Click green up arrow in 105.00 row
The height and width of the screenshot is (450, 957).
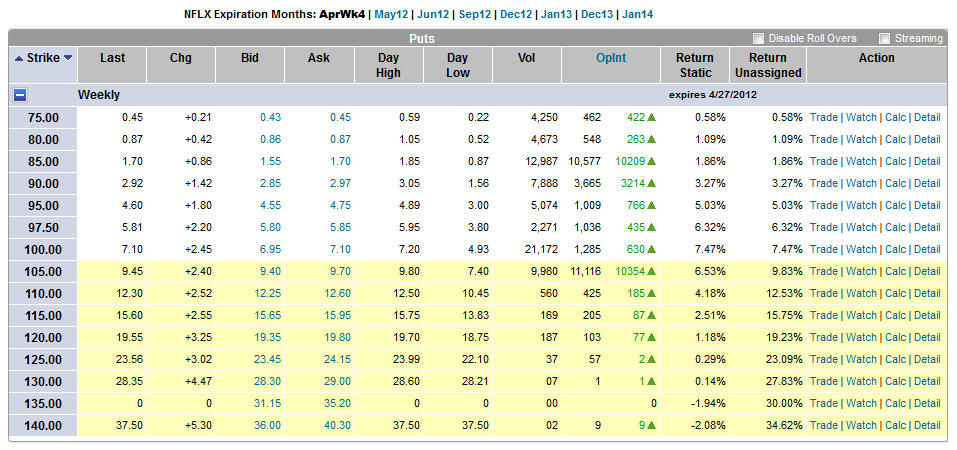point(652,271)
